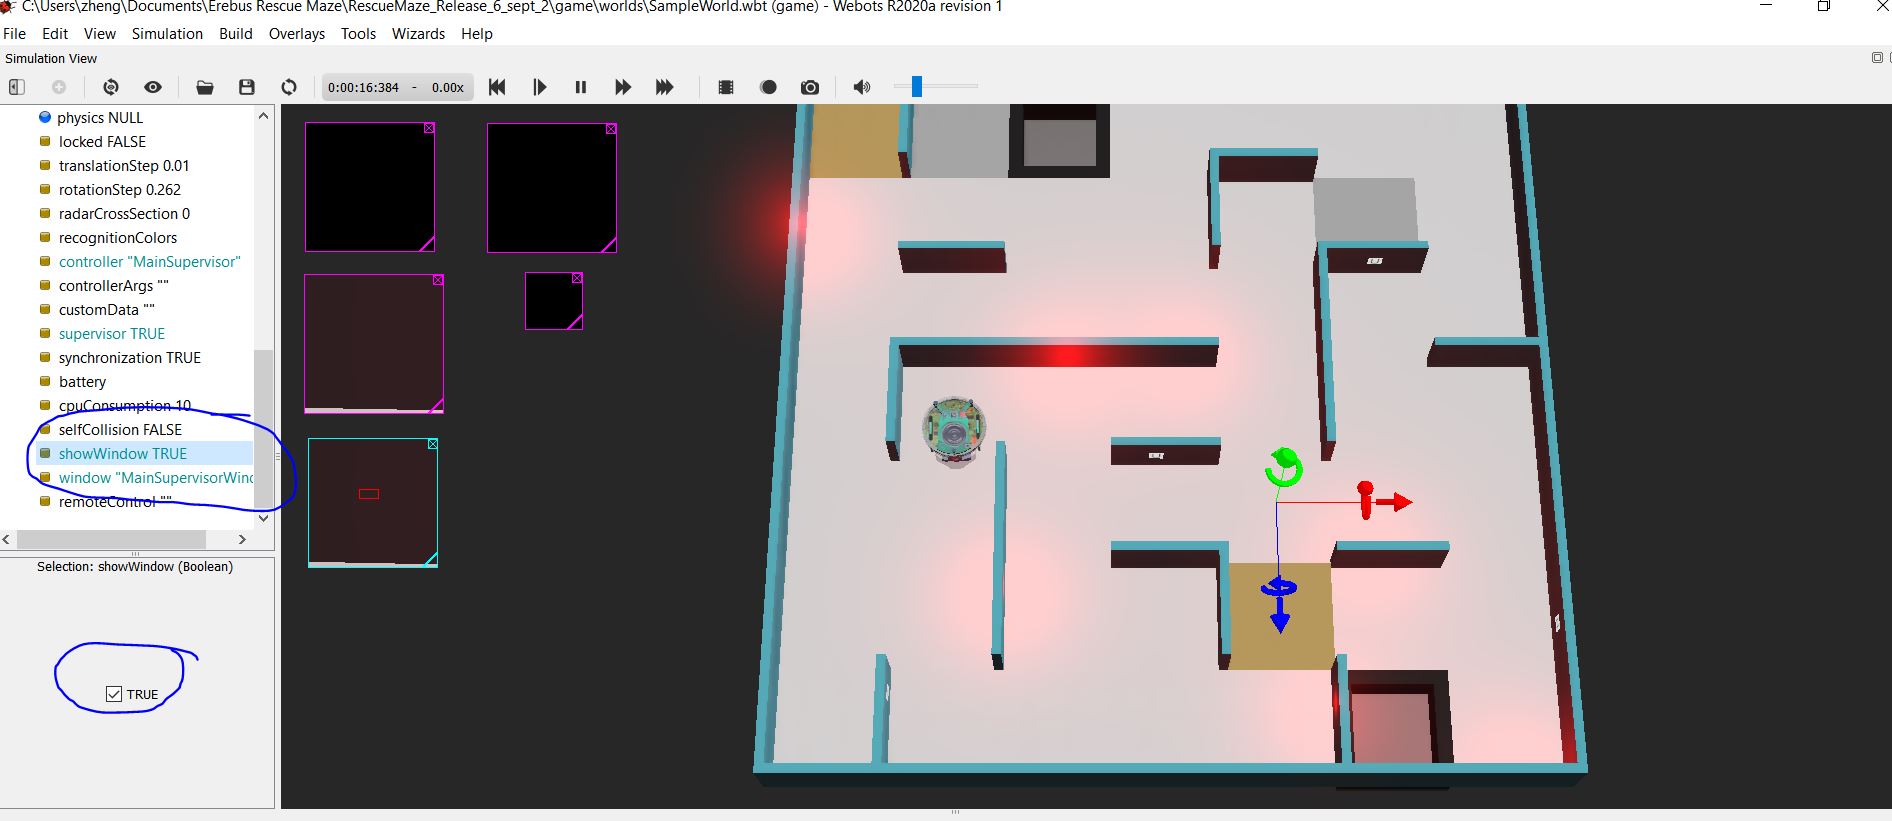Step the simulation one frame forward
1892x821 pixels.
[539, 87]
